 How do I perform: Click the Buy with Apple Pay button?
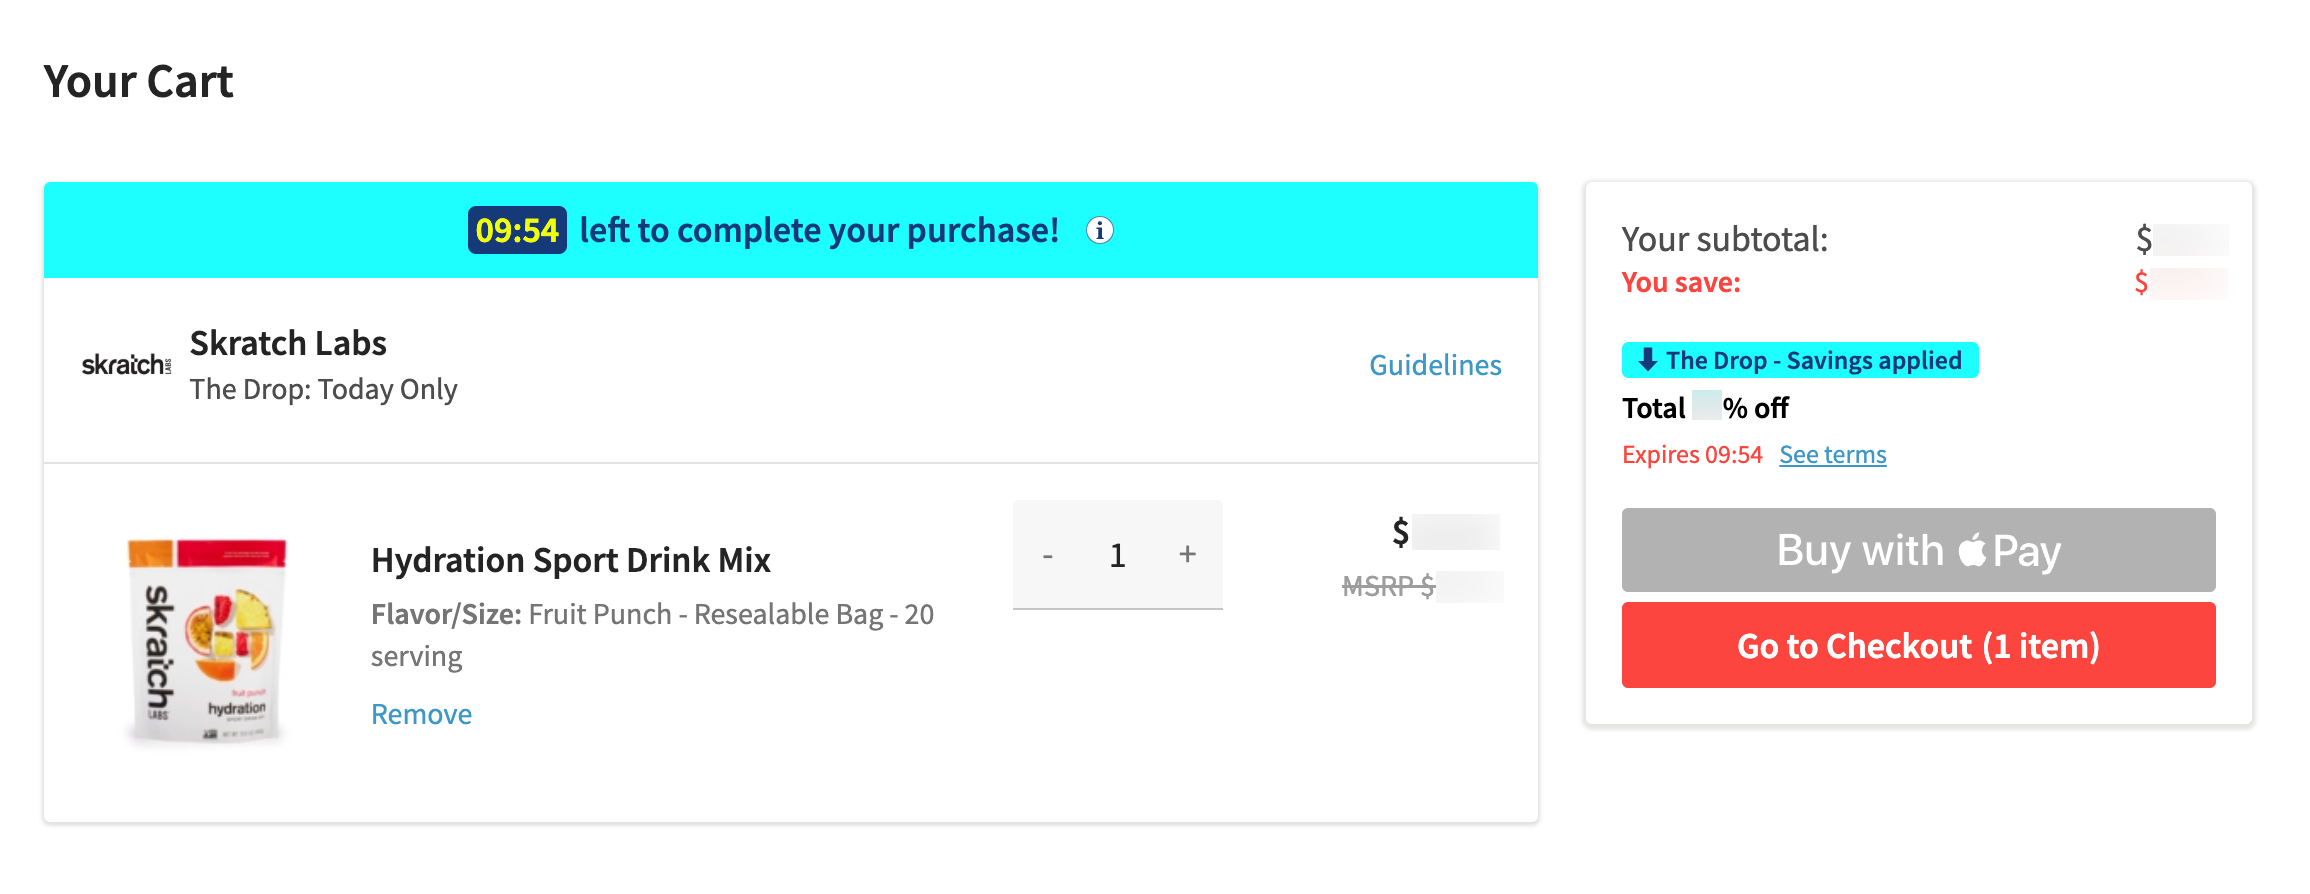click(x=1918, y=550)
